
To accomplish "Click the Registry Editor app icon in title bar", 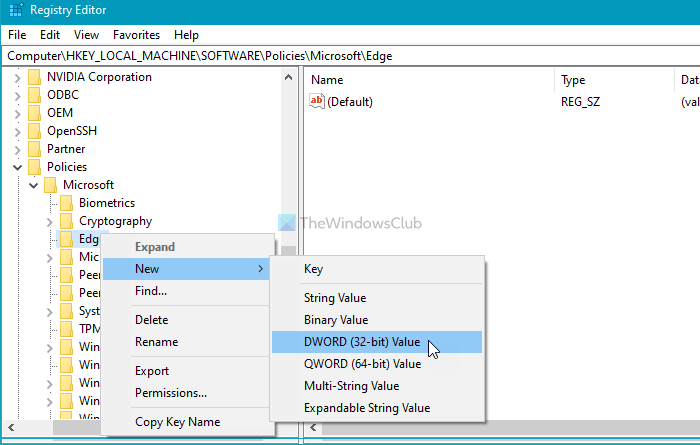I will (x=16, y=10).
